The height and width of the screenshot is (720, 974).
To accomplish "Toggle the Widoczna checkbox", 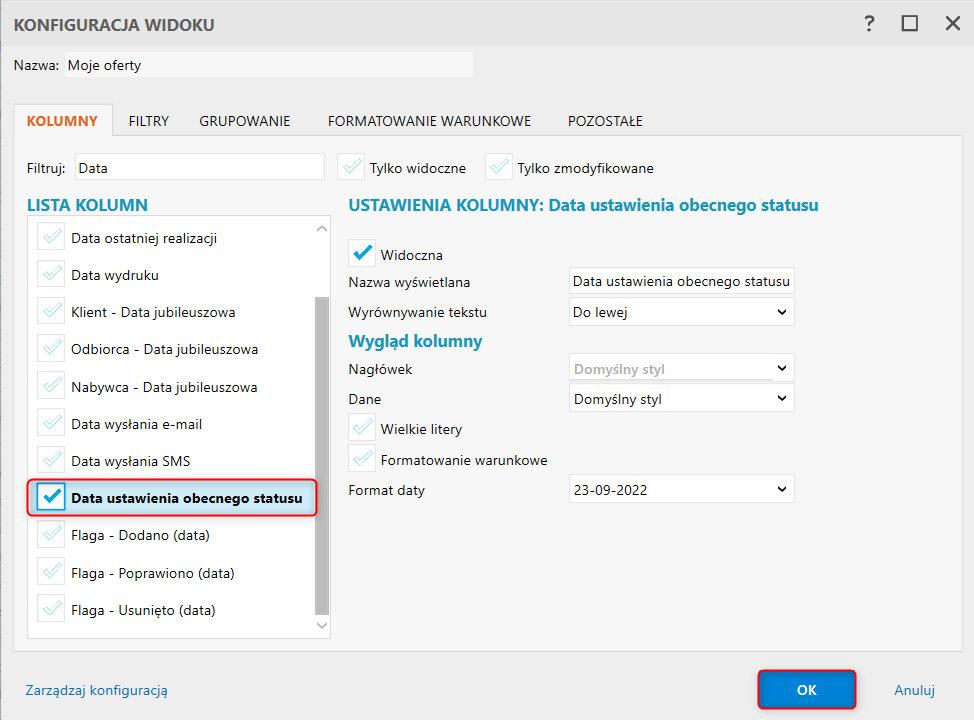I will (362, 254).
